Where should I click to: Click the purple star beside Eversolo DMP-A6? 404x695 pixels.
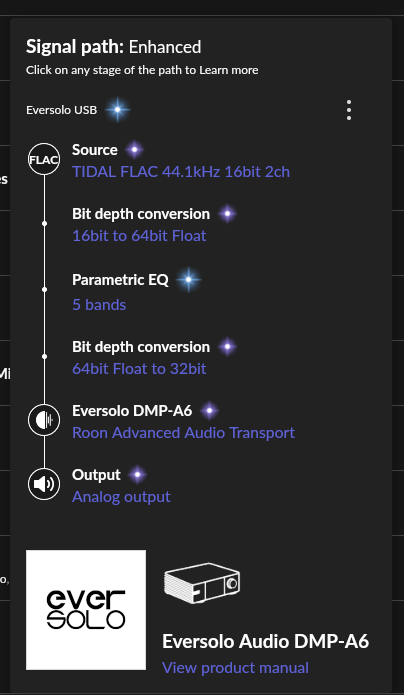pyautogui.click(x=209, y=411)
